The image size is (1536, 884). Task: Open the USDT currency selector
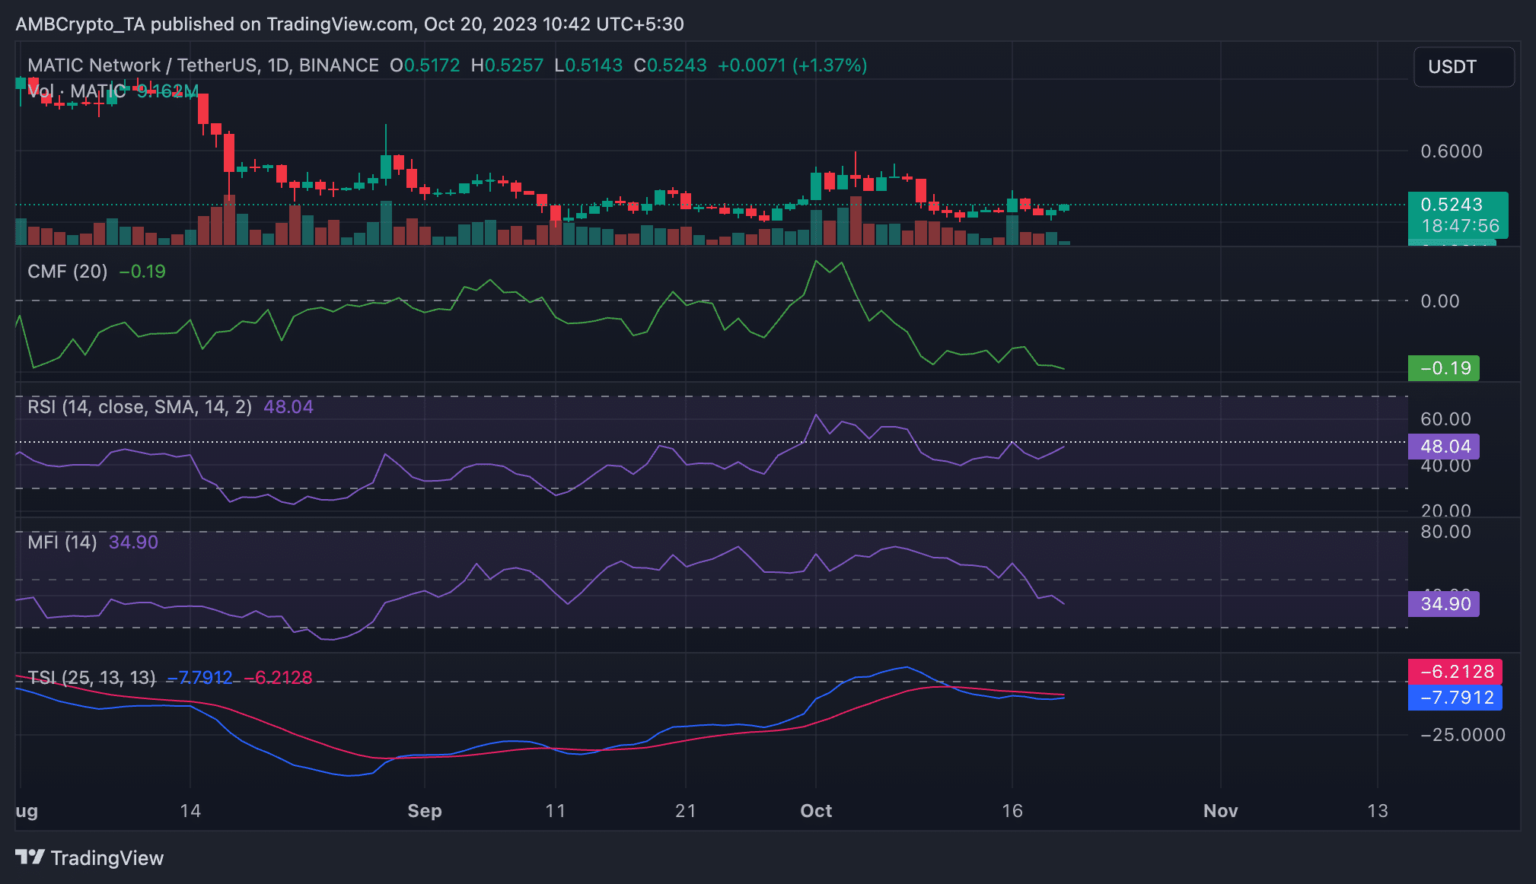(x=1463, y=67)
